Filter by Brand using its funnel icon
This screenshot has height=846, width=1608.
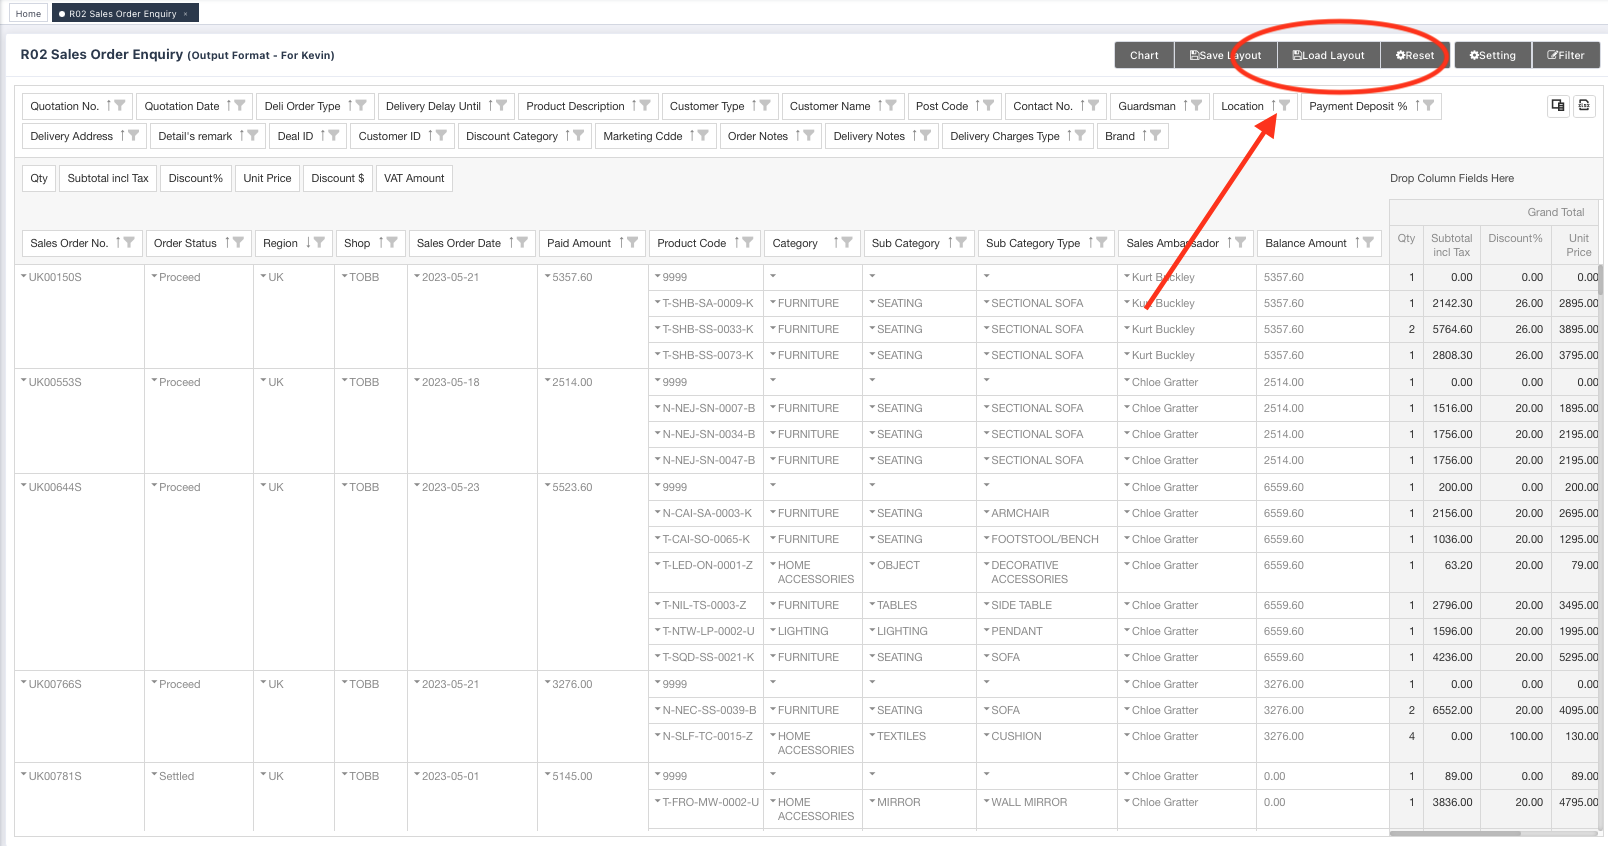coord(1156,136)
